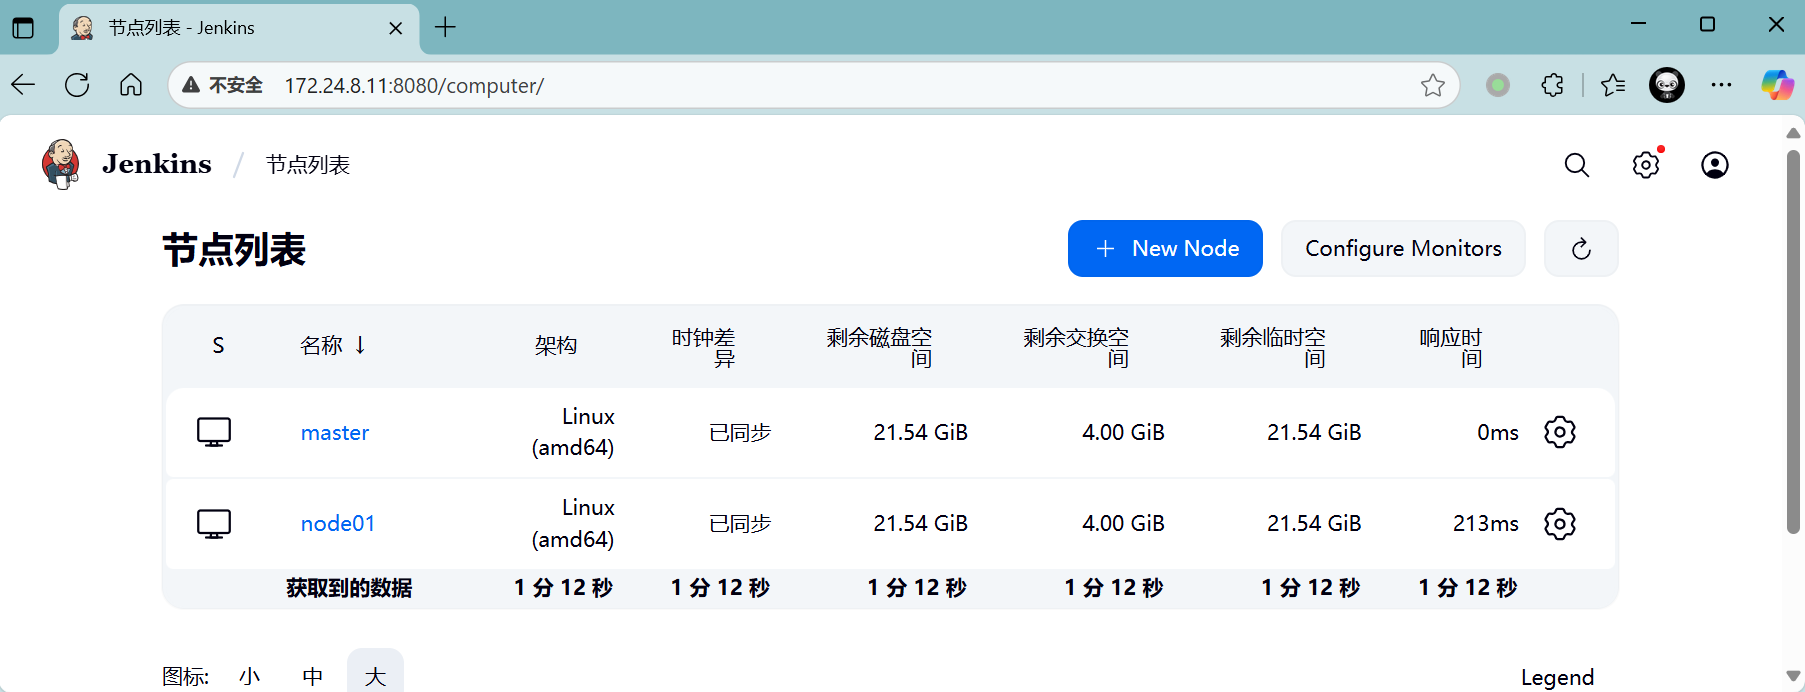The height and width of the screenshot is (692, 1805).
Task: Open Jenkins manage settings gear icon
Action: click(1645, 165)
